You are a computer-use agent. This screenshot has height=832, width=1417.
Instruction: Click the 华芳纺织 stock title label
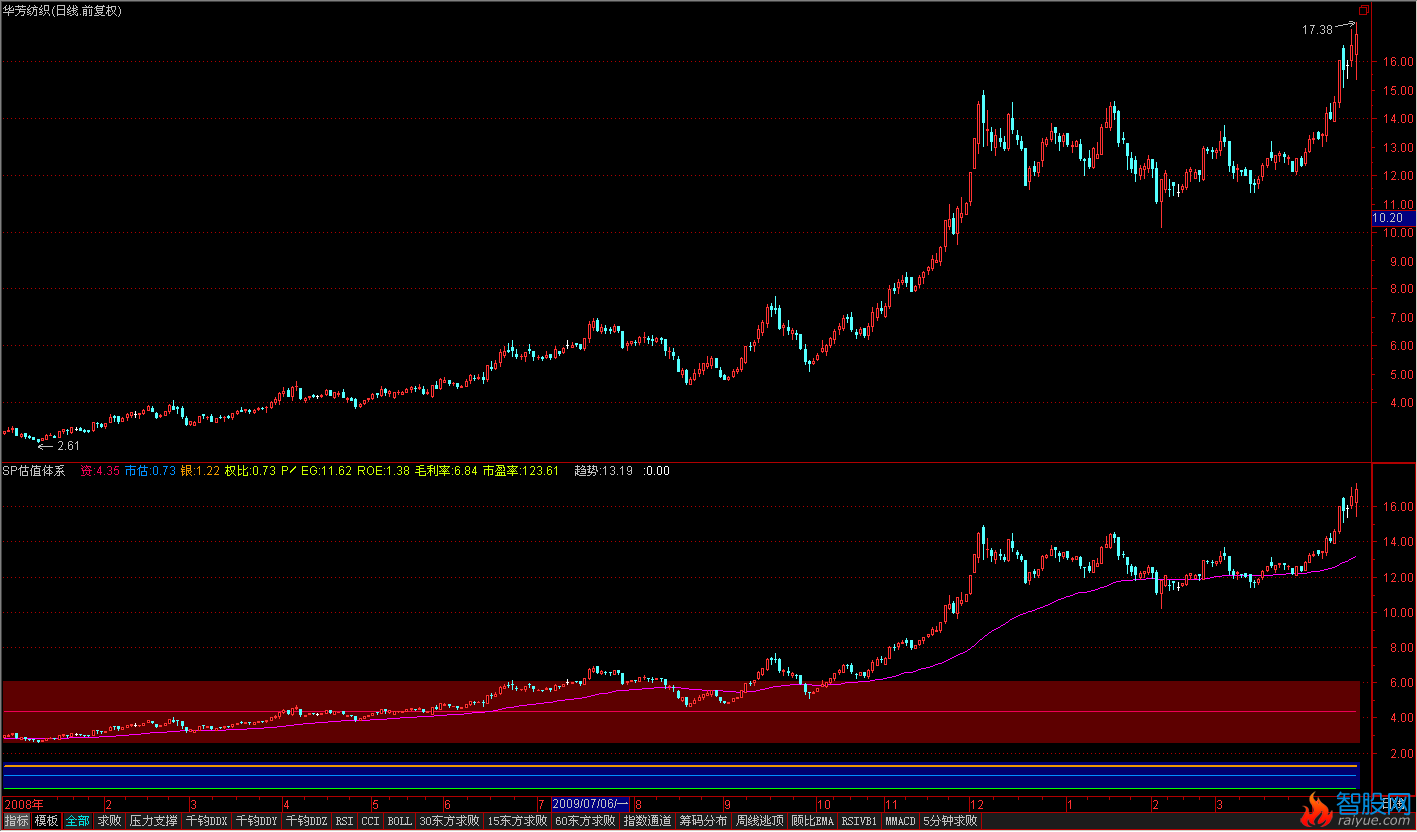63,10
